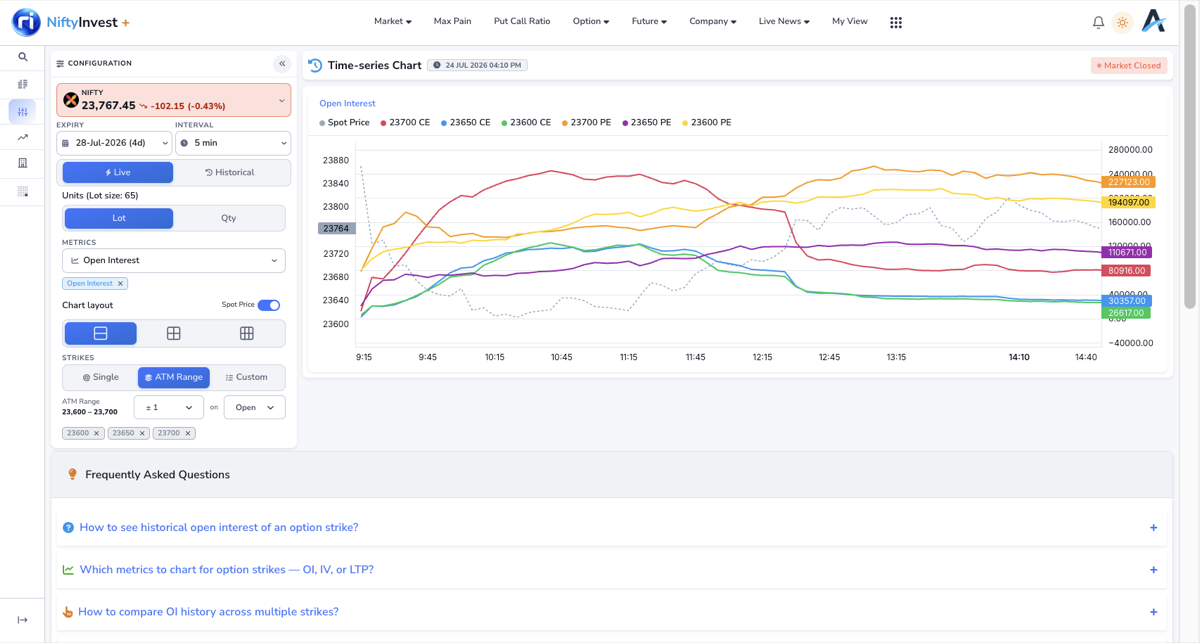Open the notifications bell
This screenshot has height=643, width=1200.
(1098, 22)
